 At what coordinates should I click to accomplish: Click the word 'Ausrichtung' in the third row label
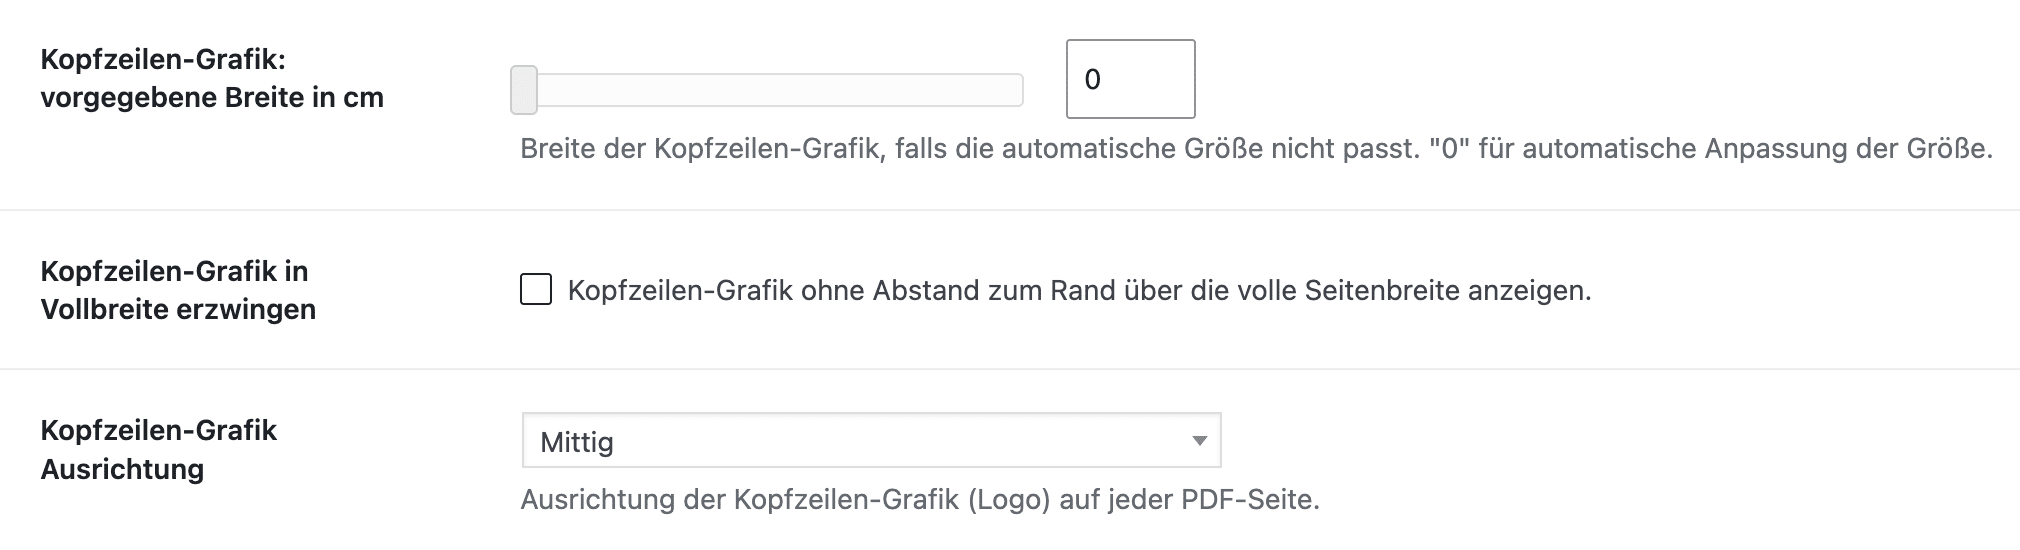(122, 469)
